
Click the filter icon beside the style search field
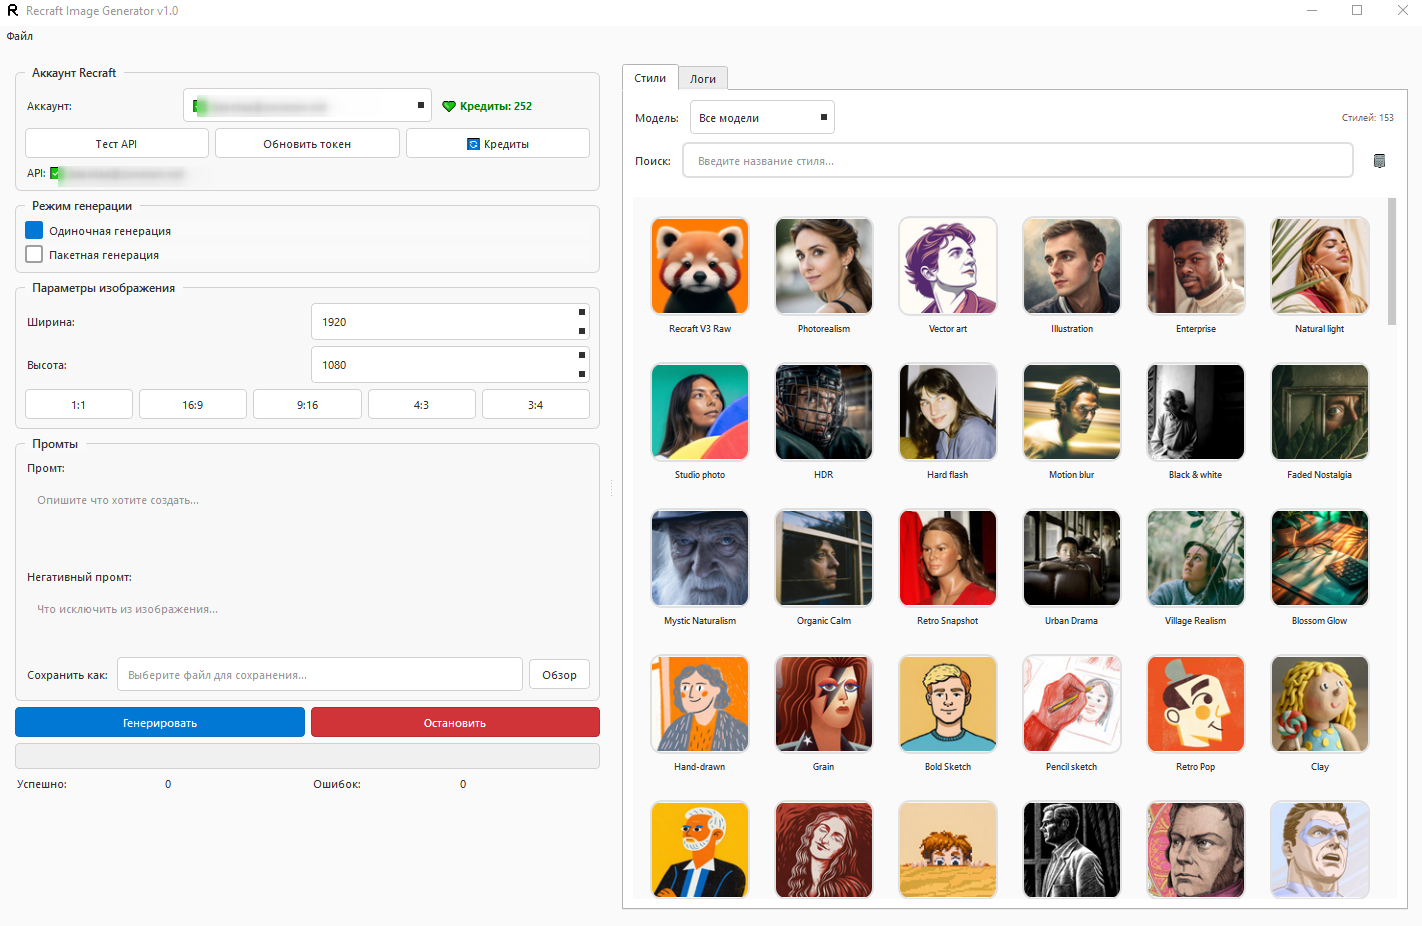point(1380,160)
